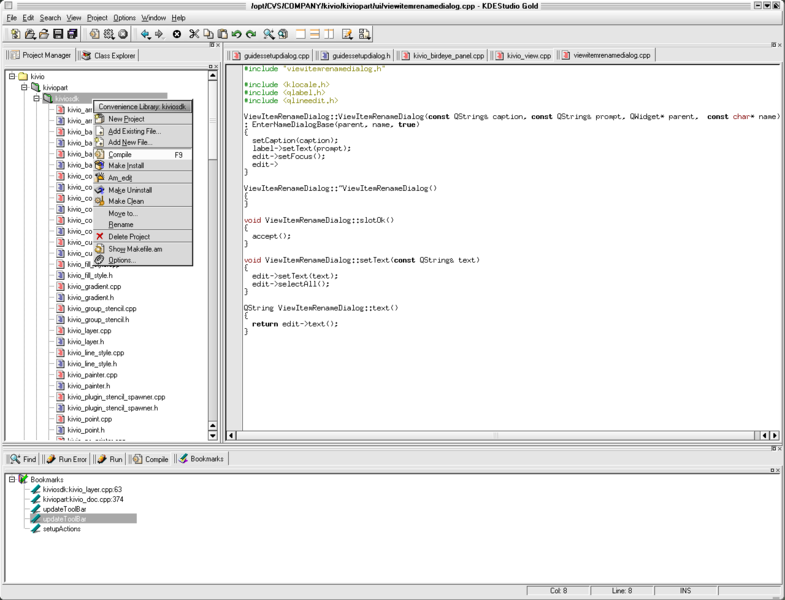The width and height of the screenshot is (785, 600).
Task: Open the Help menu
Action: click(179, 18)
